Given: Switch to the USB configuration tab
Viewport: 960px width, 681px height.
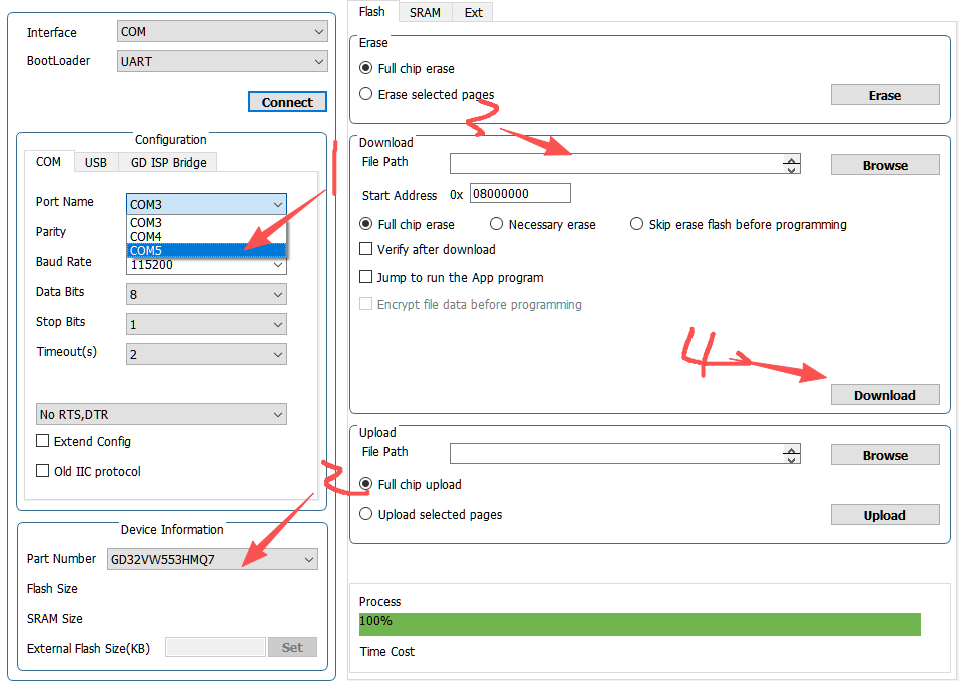Looking at the screenshot, I should [x=96, y=162].
